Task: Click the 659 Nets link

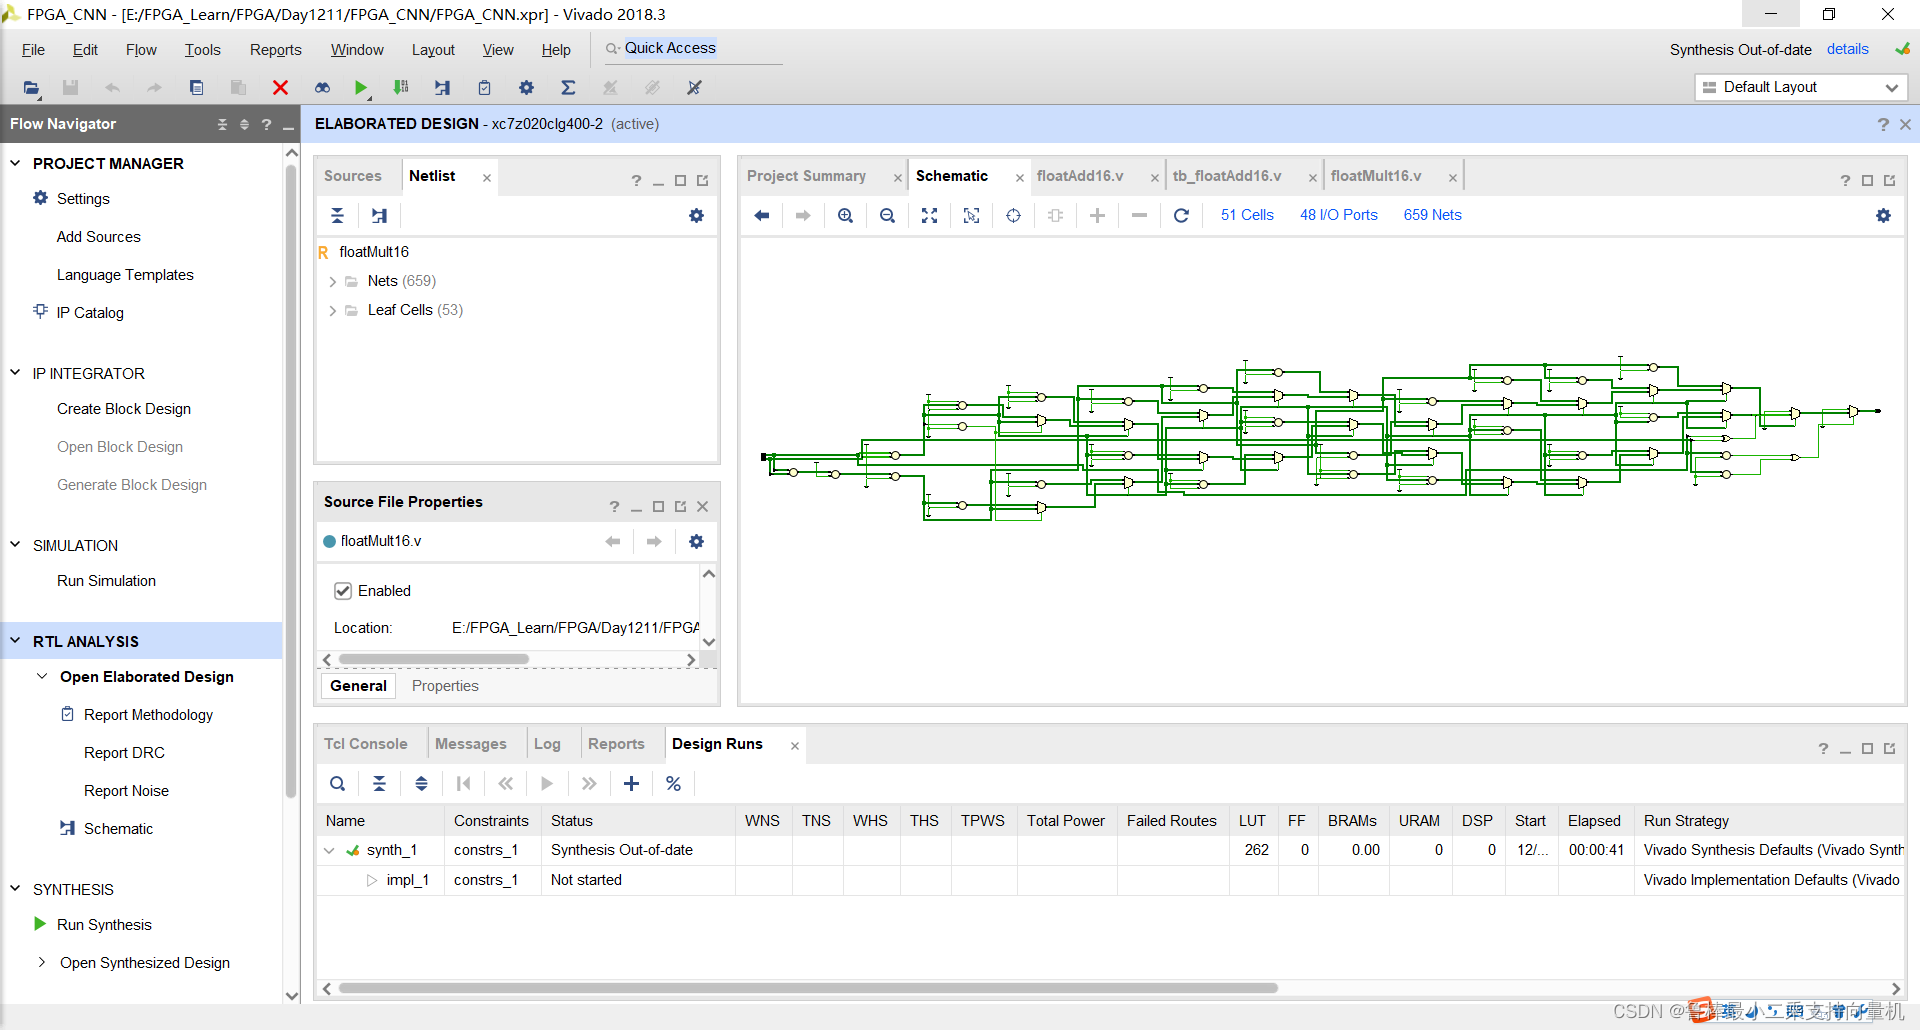Action: (1432, 215)
